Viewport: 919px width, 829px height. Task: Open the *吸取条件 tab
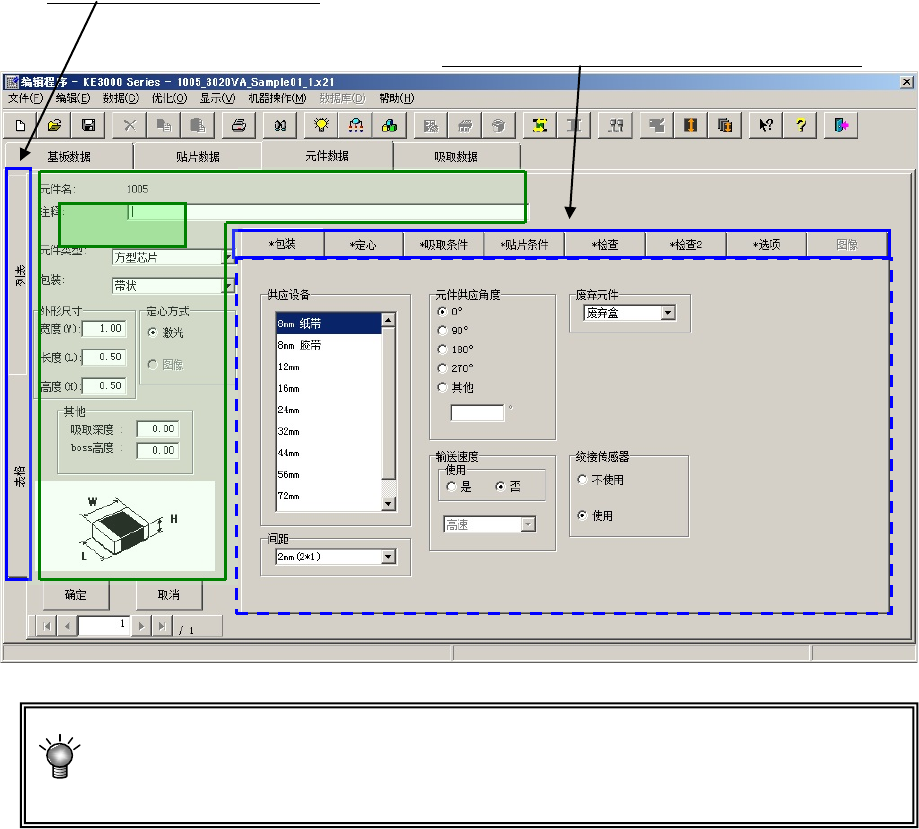tap(444, 244)
